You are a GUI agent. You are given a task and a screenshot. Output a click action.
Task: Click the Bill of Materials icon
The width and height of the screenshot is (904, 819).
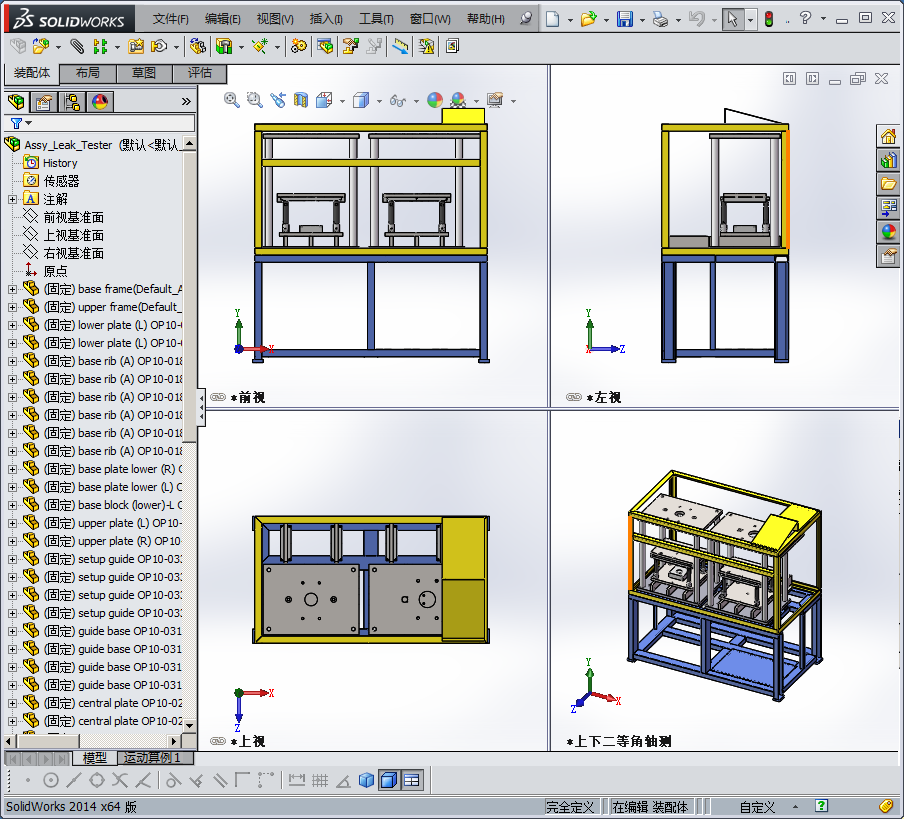click(x=325, y=46)
